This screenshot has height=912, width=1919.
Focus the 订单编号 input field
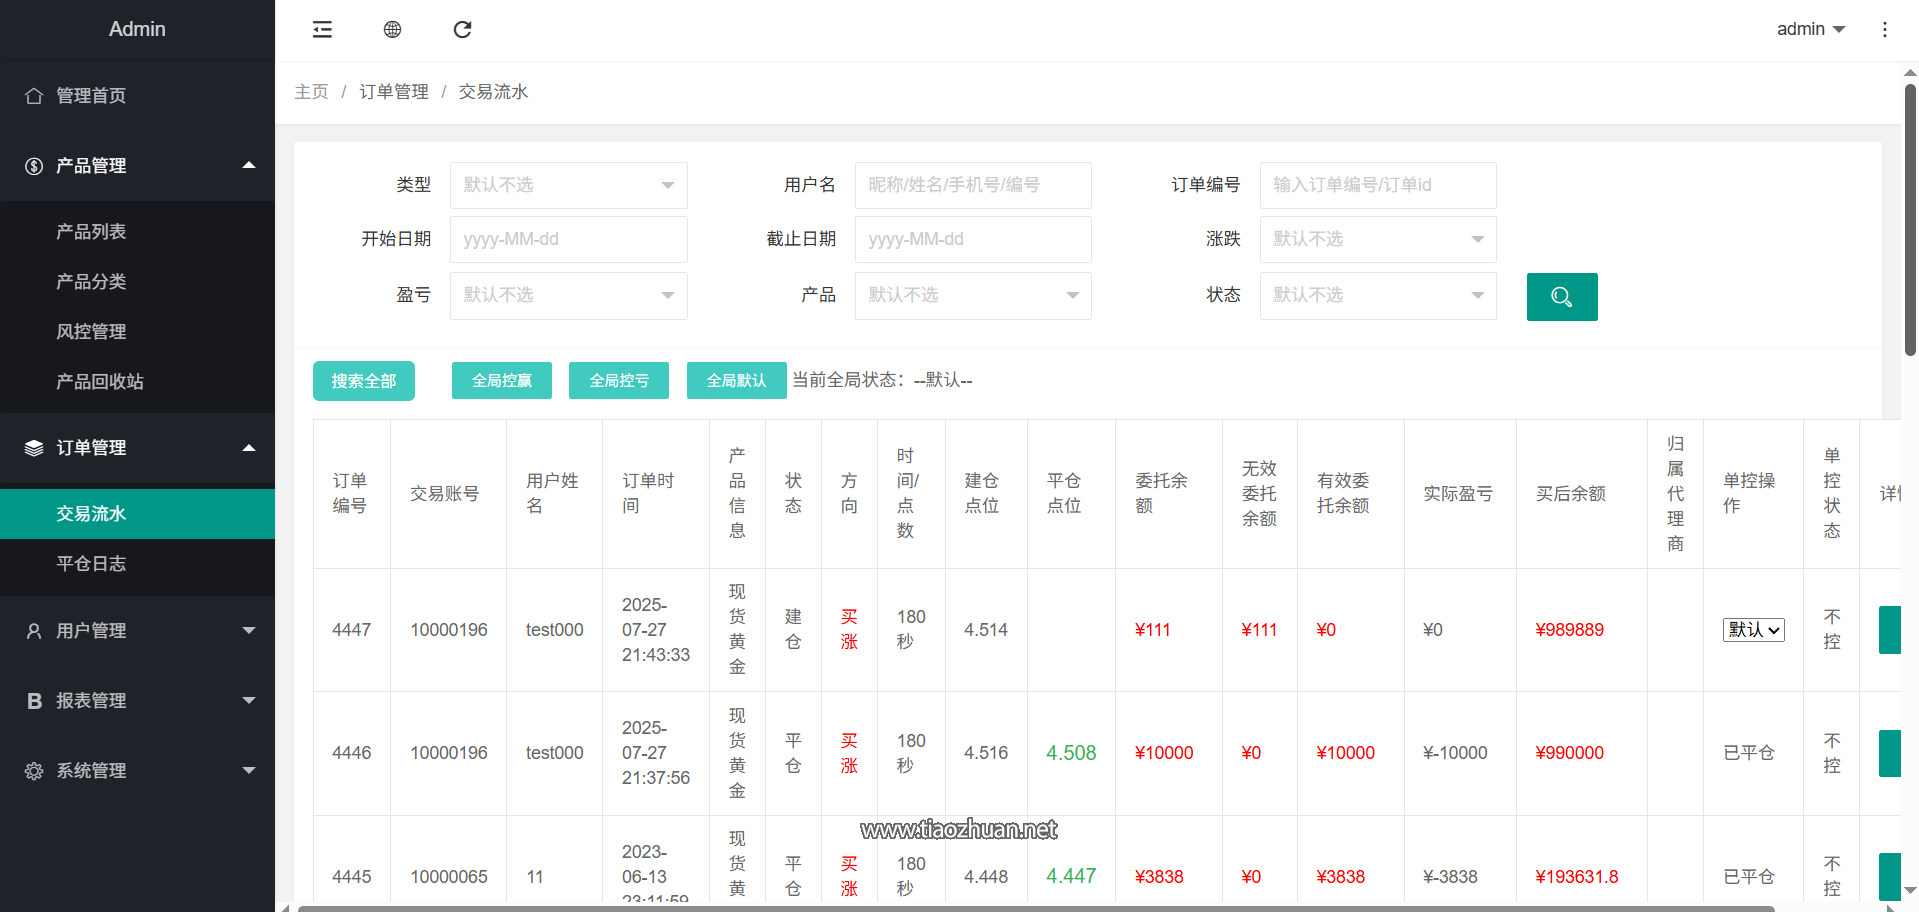point(1378,185)
